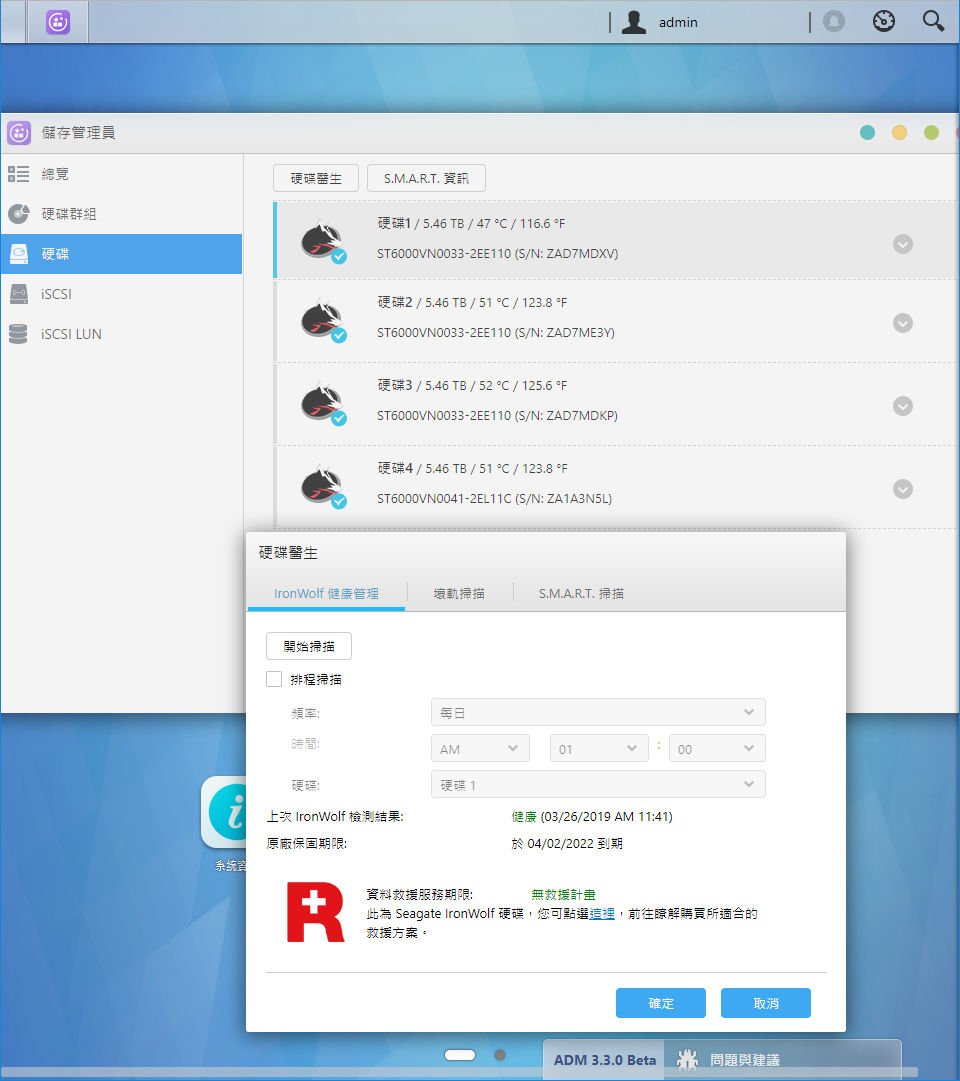Open the 硬碟 dropdown showing 硬碟 1
Screen dimensions: 960x1081
[598, 785]
